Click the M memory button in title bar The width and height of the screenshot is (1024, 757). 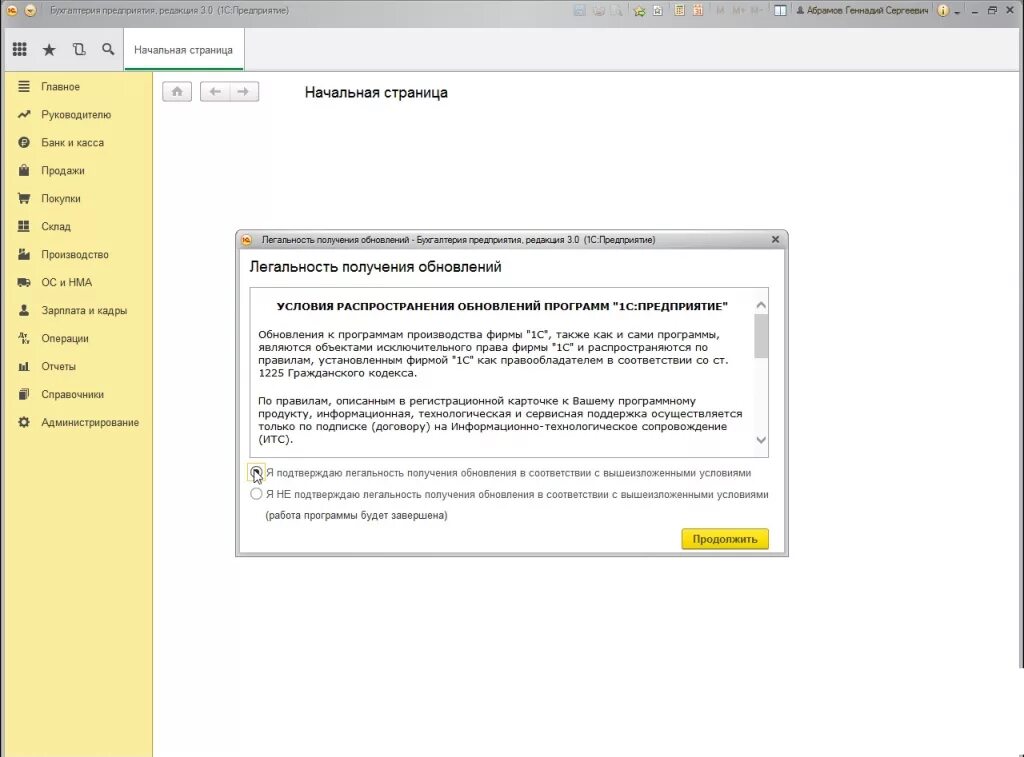pyautogui.click(x=720, y=10)
